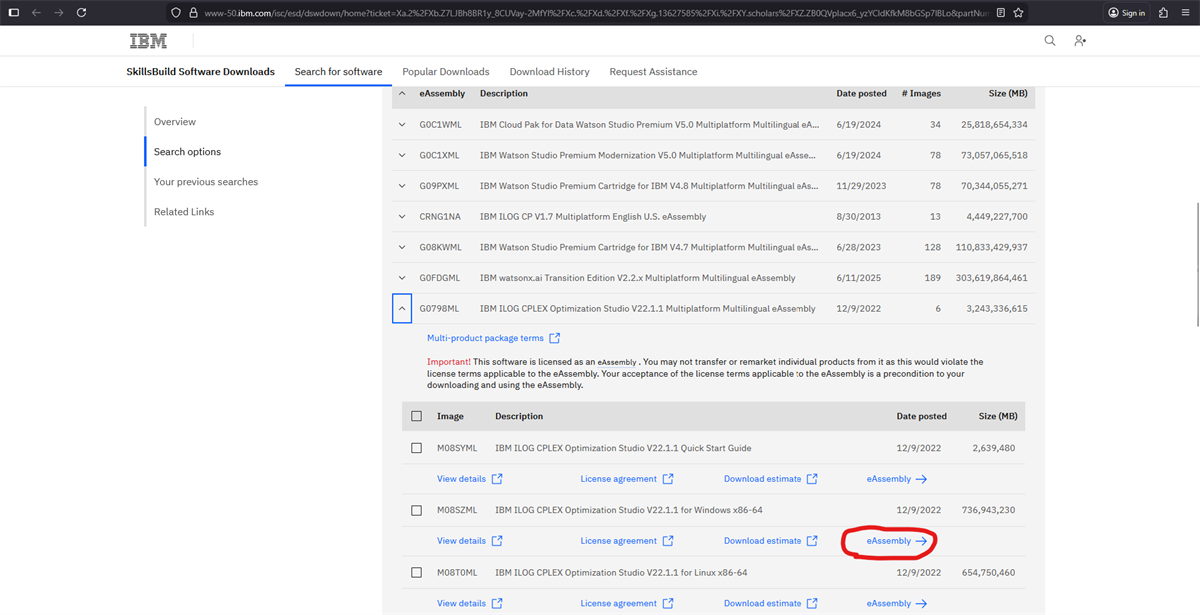Click external-link icon after License agreement for M08T0ML
Screen dimensions: 1200x615
(x=668, y=604)
